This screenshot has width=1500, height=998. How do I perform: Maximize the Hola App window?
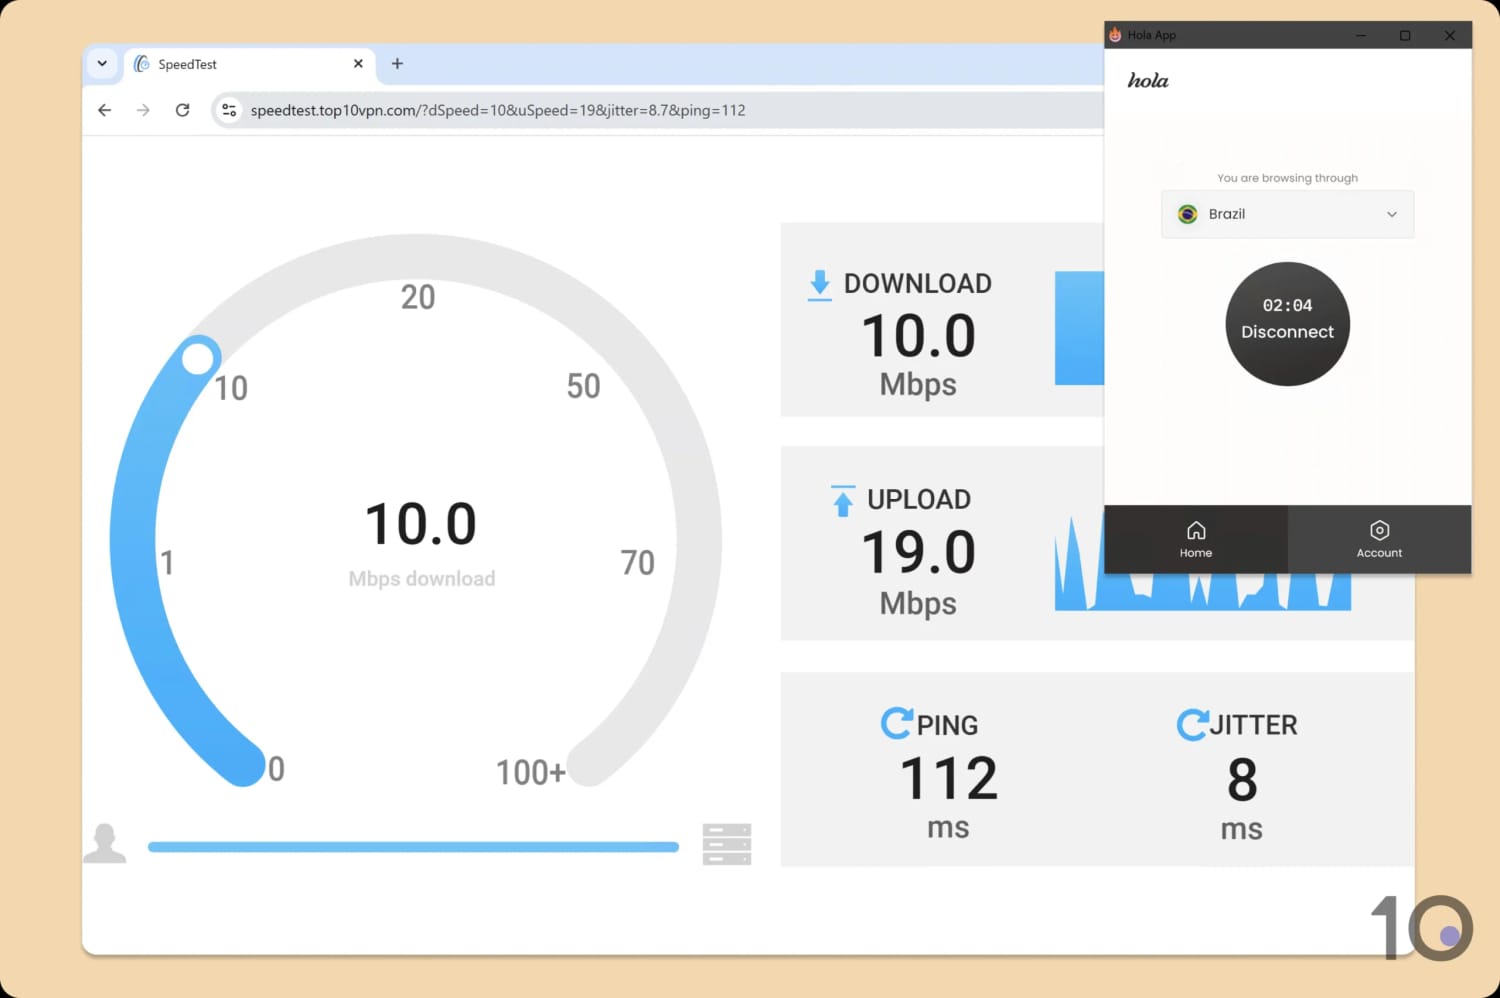tap(1405, 35)
